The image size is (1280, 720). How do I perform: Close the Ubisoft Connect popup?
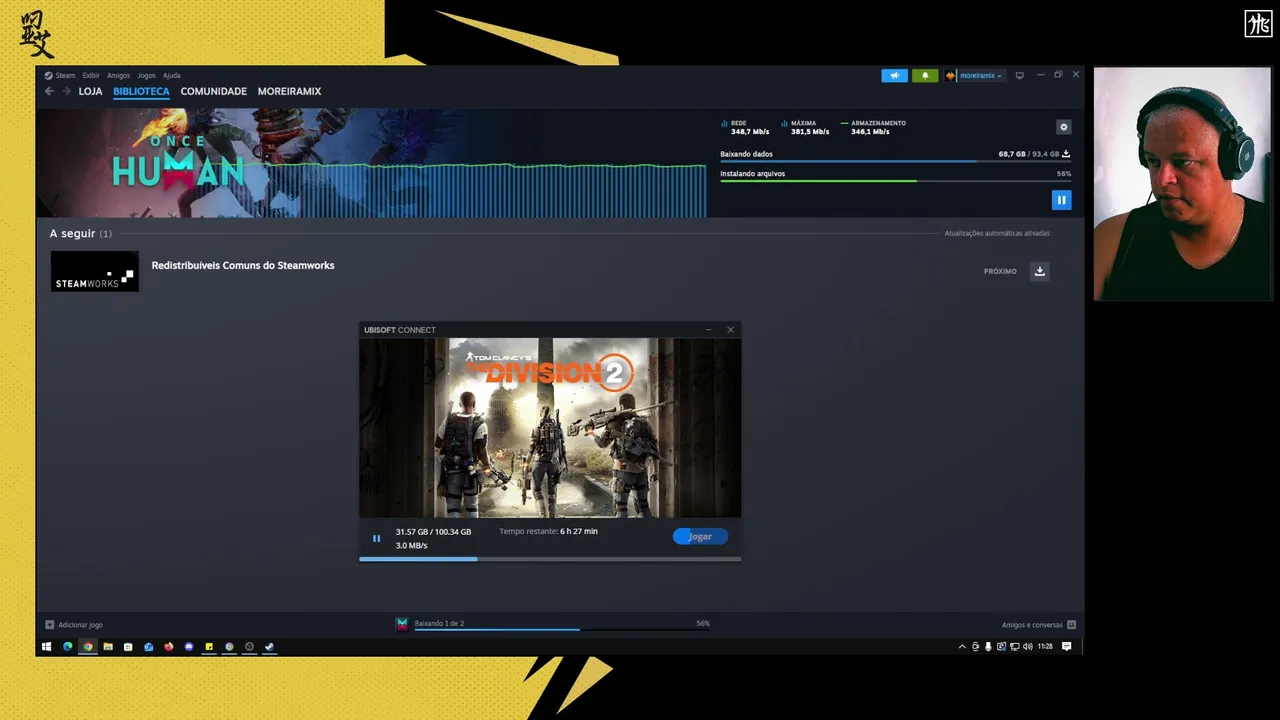(730, 330)
